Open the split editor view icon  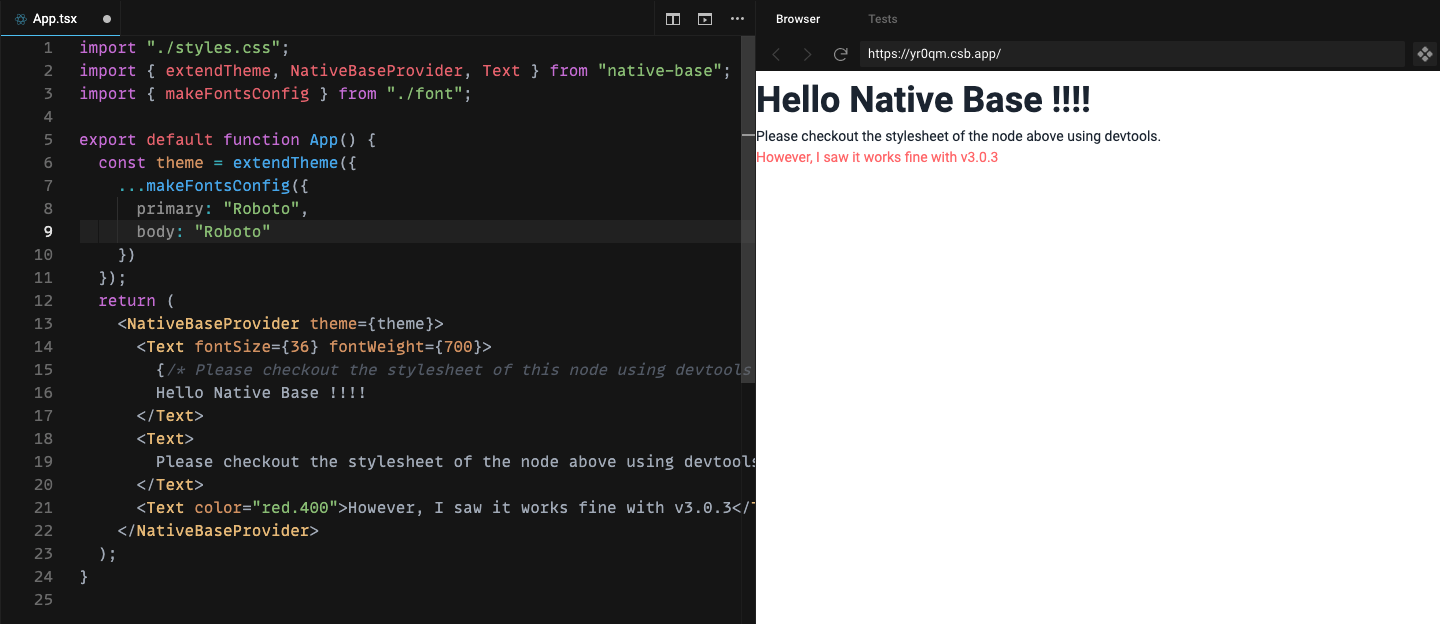[x=672, y=18]
